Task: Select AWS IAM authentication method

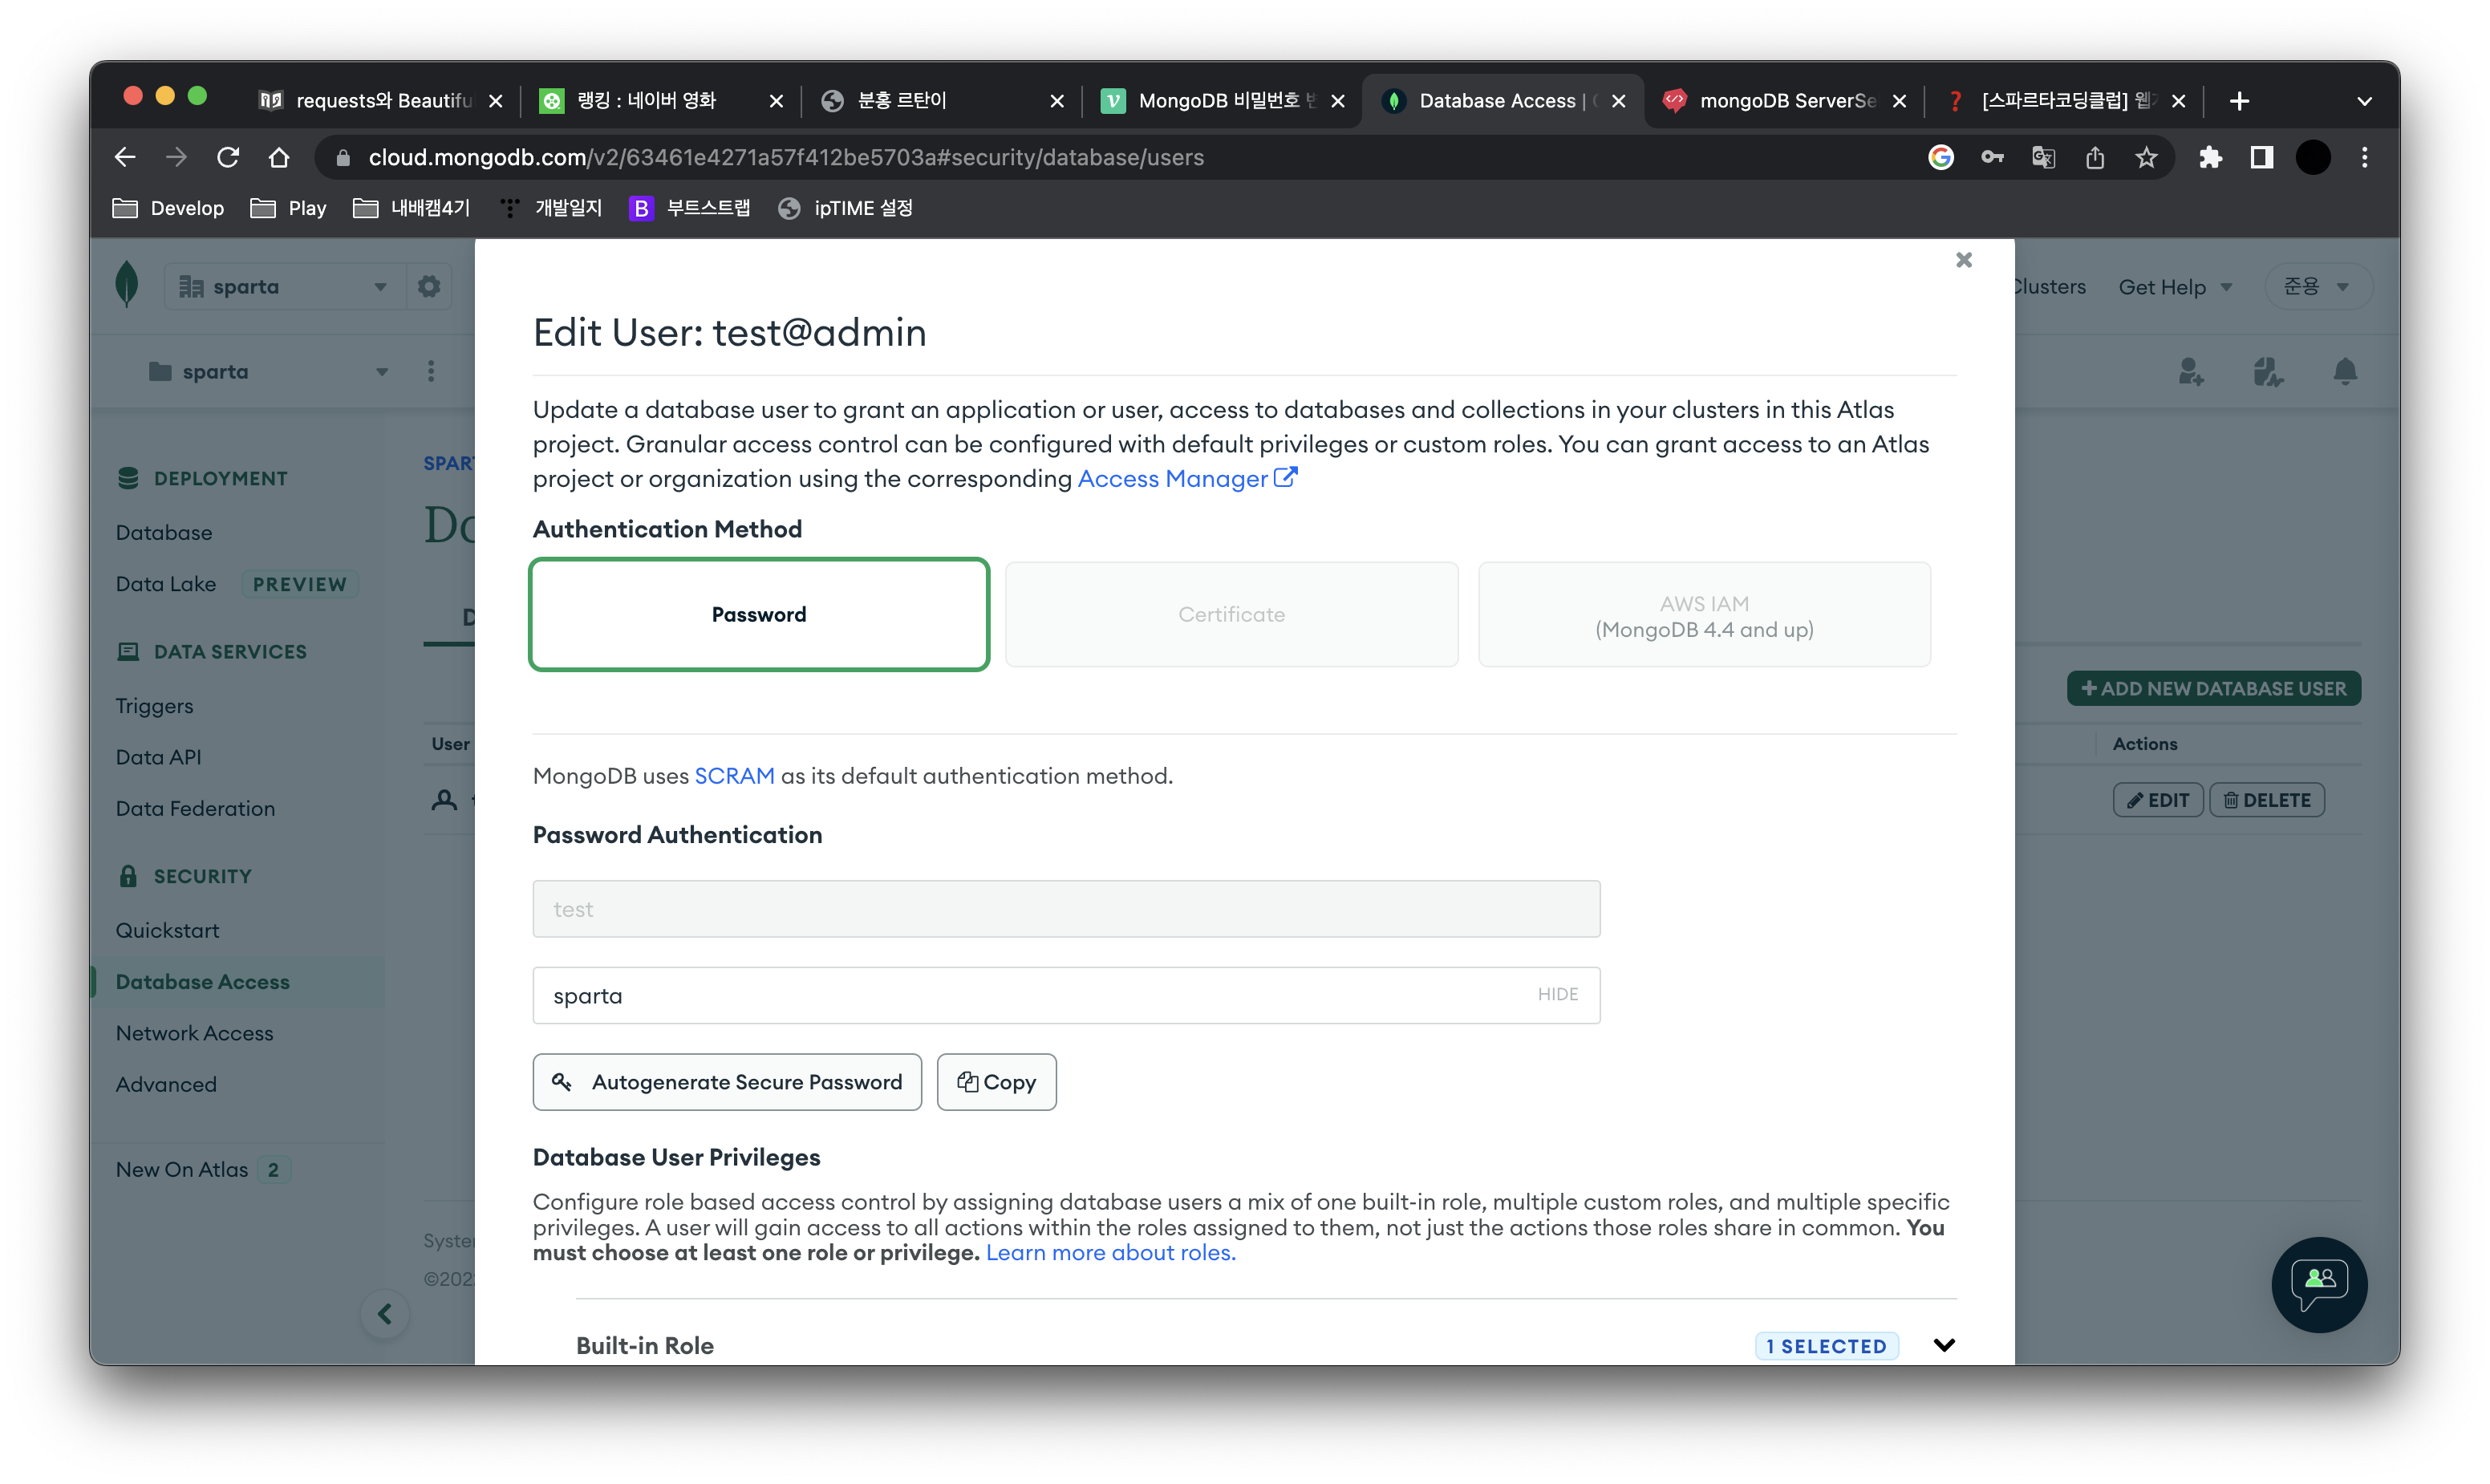Action: point(1704,614)
